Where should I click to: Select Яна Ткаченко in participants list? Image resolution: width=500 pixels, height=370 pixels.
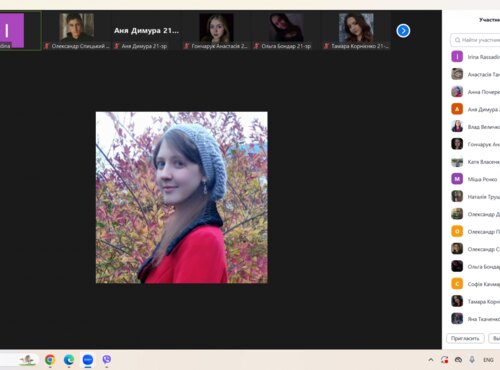coord(475,319)
